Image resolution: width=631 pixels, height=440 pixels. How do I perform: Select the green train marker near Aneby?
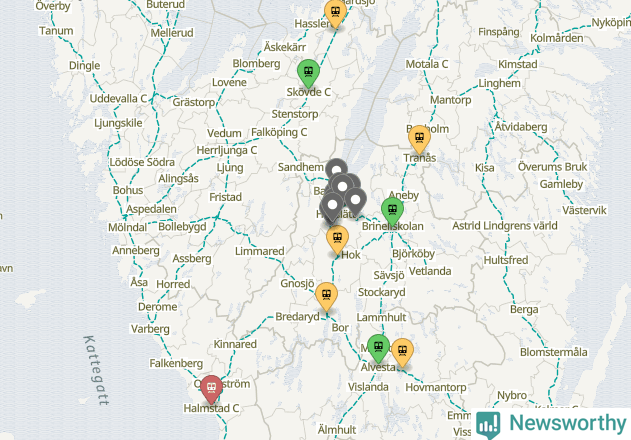point(392,211)
